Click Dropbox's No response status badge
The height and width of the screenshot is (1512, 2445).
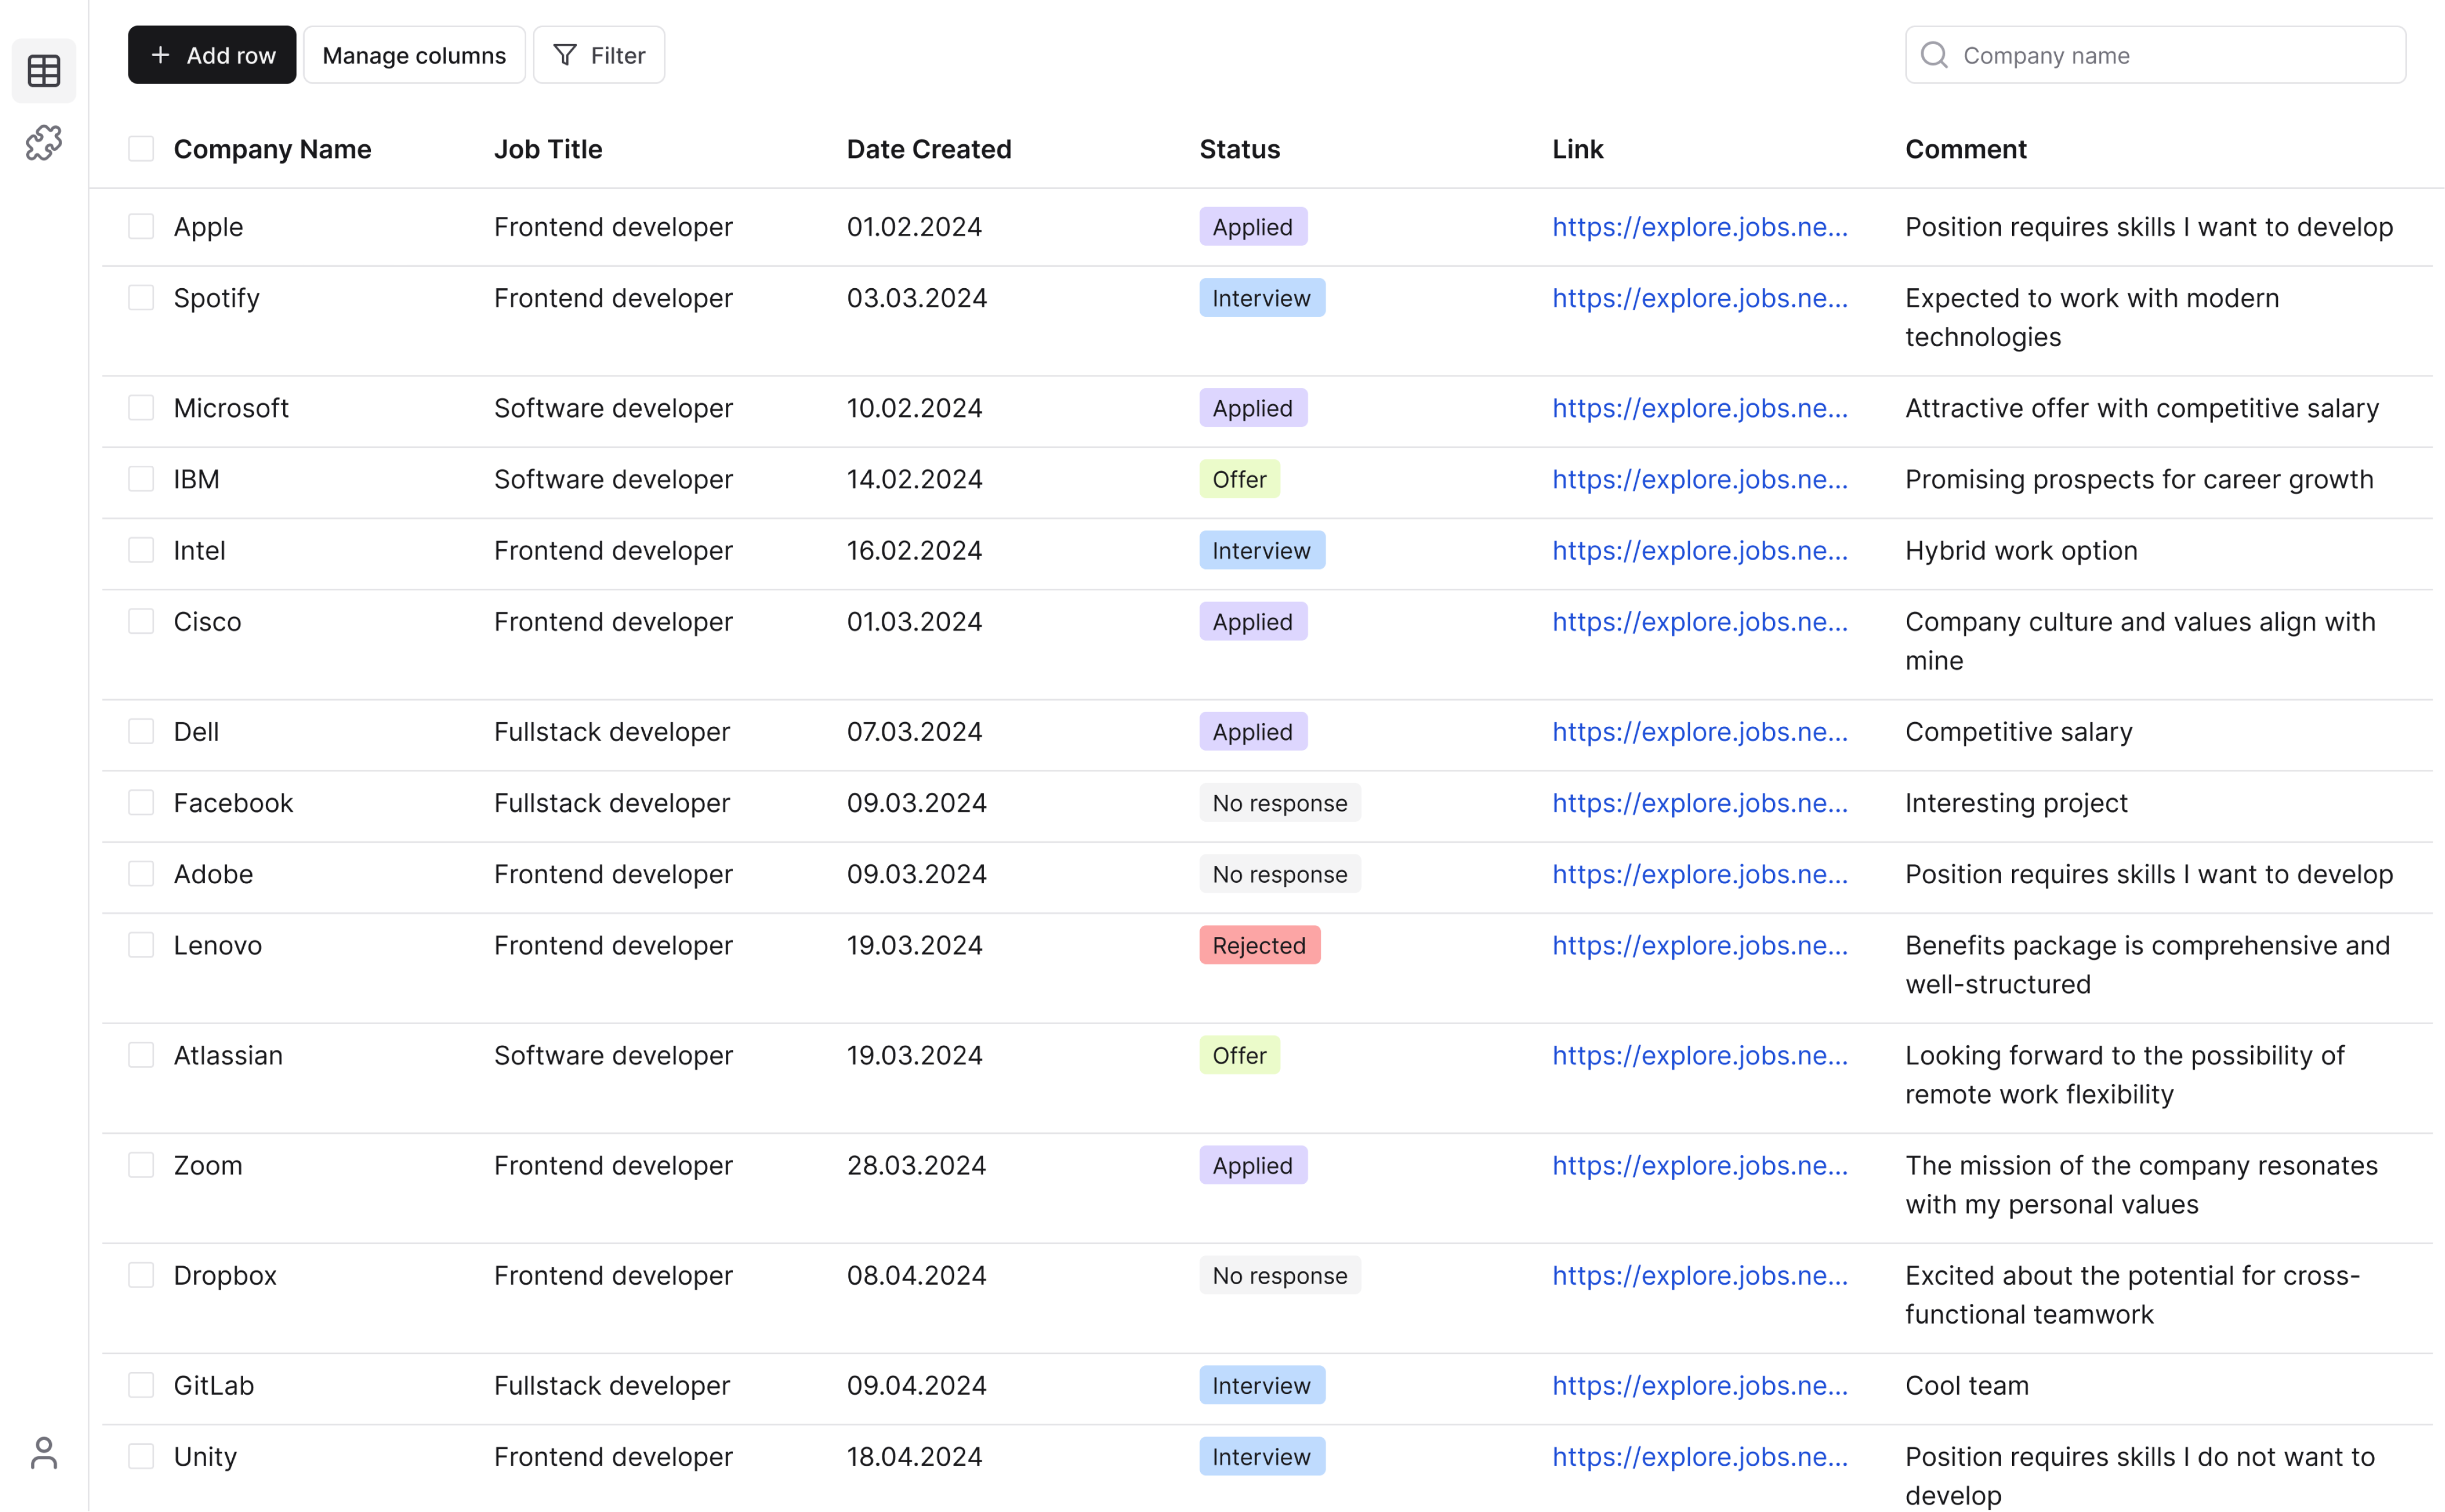point(1280,1275)
